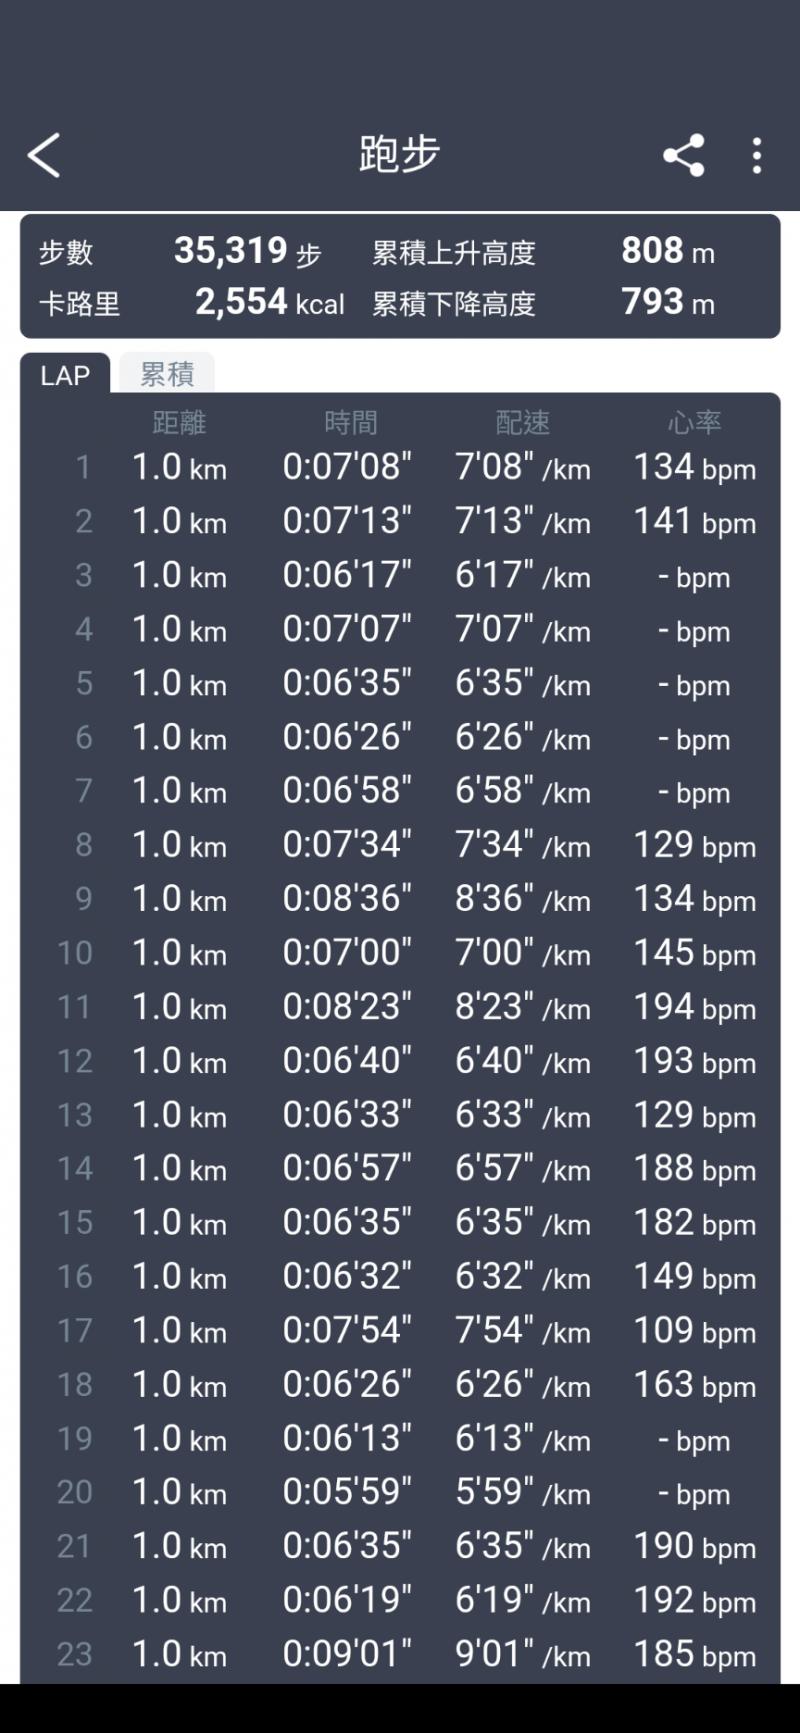This screenshot has height=1733, width=800.
Task: Select lap 1 row with 7'08" pace
Action: pyautogui.click(x=400, y=467)
